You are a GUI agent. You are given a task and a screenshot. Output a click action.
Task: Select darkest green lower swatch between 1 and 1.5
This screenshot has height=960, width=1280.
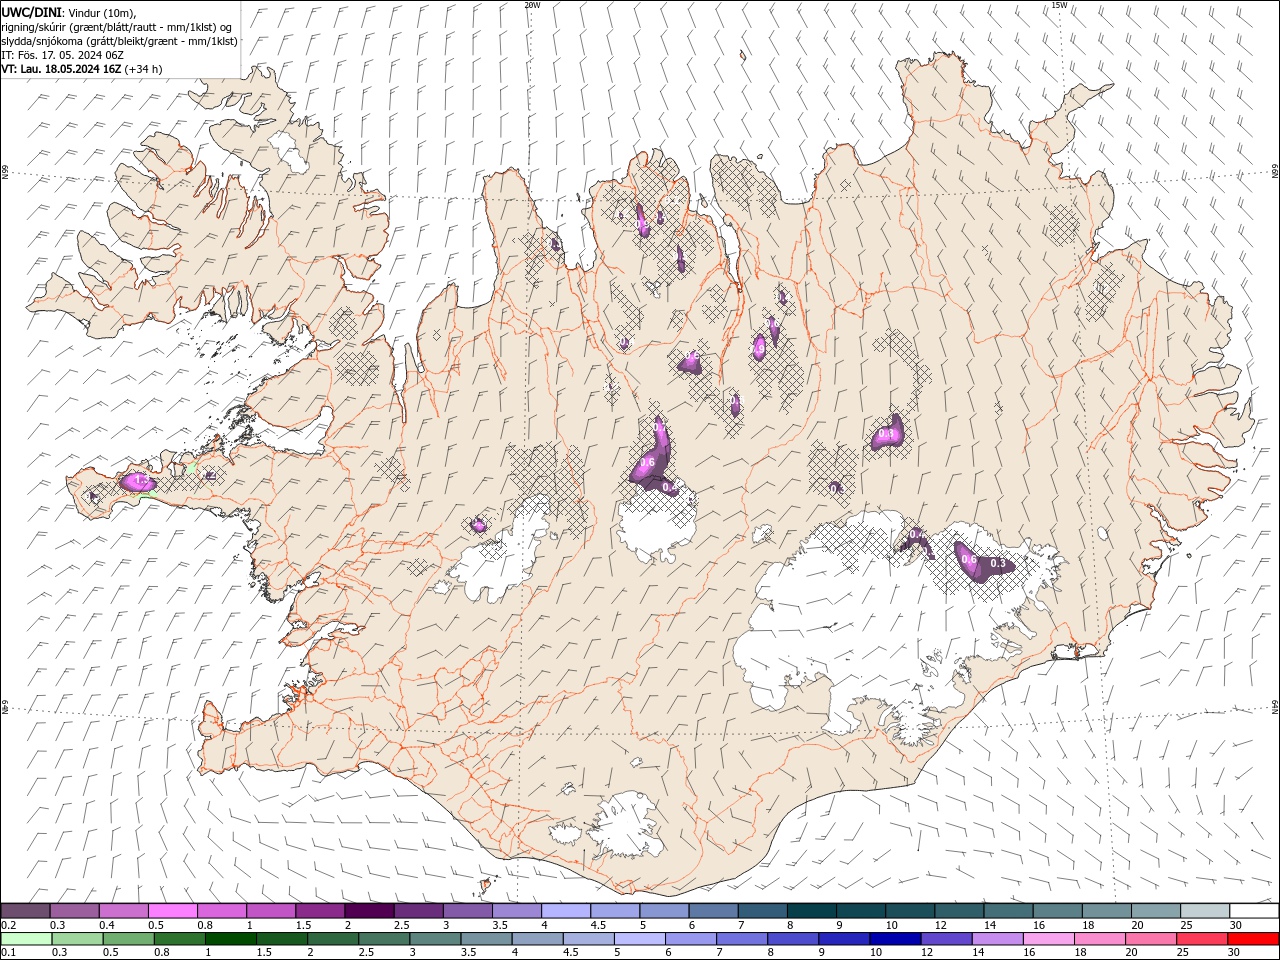230,939
